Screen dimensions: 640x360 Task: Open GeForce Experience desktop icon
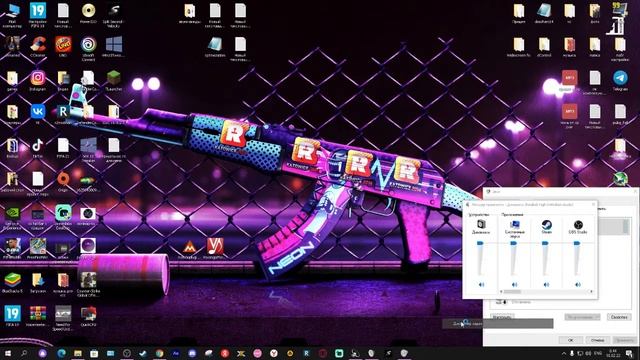click(12, 218)
